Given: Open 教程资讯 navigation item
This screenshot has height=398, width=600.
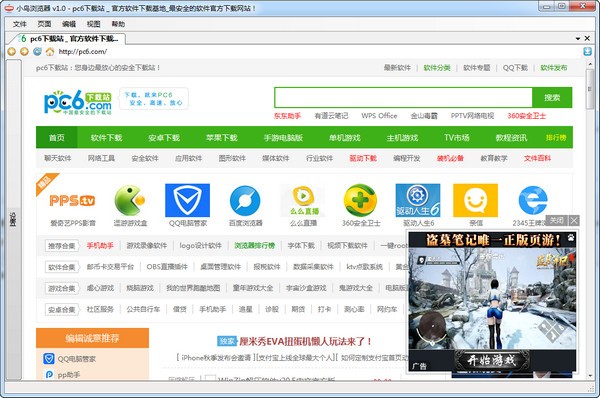Looking at the screenshot, I should (x=511, y=137).
